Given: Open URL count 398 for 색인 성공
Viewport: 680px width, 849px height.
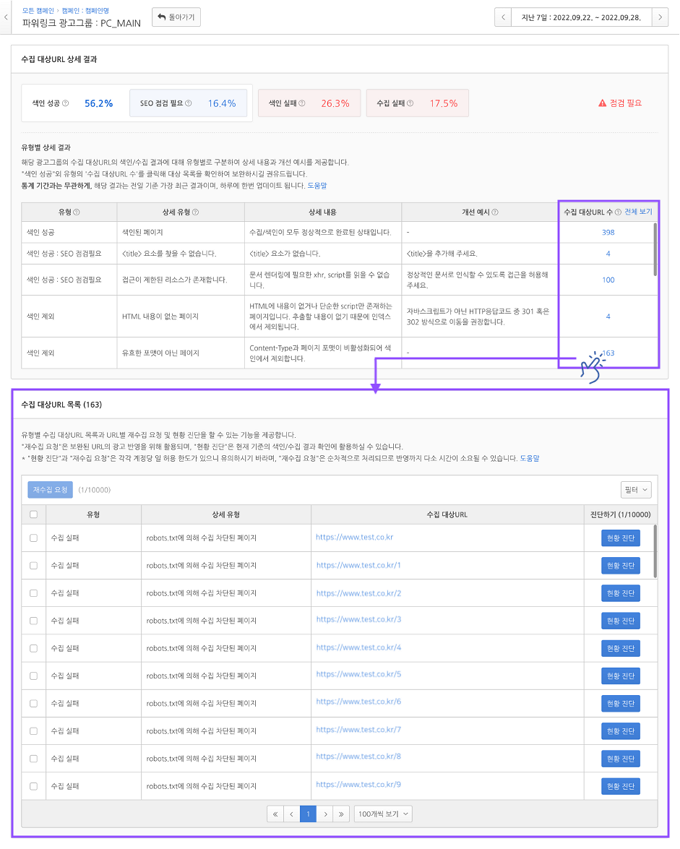Looking at the screenshot, I should pos(608,232).
